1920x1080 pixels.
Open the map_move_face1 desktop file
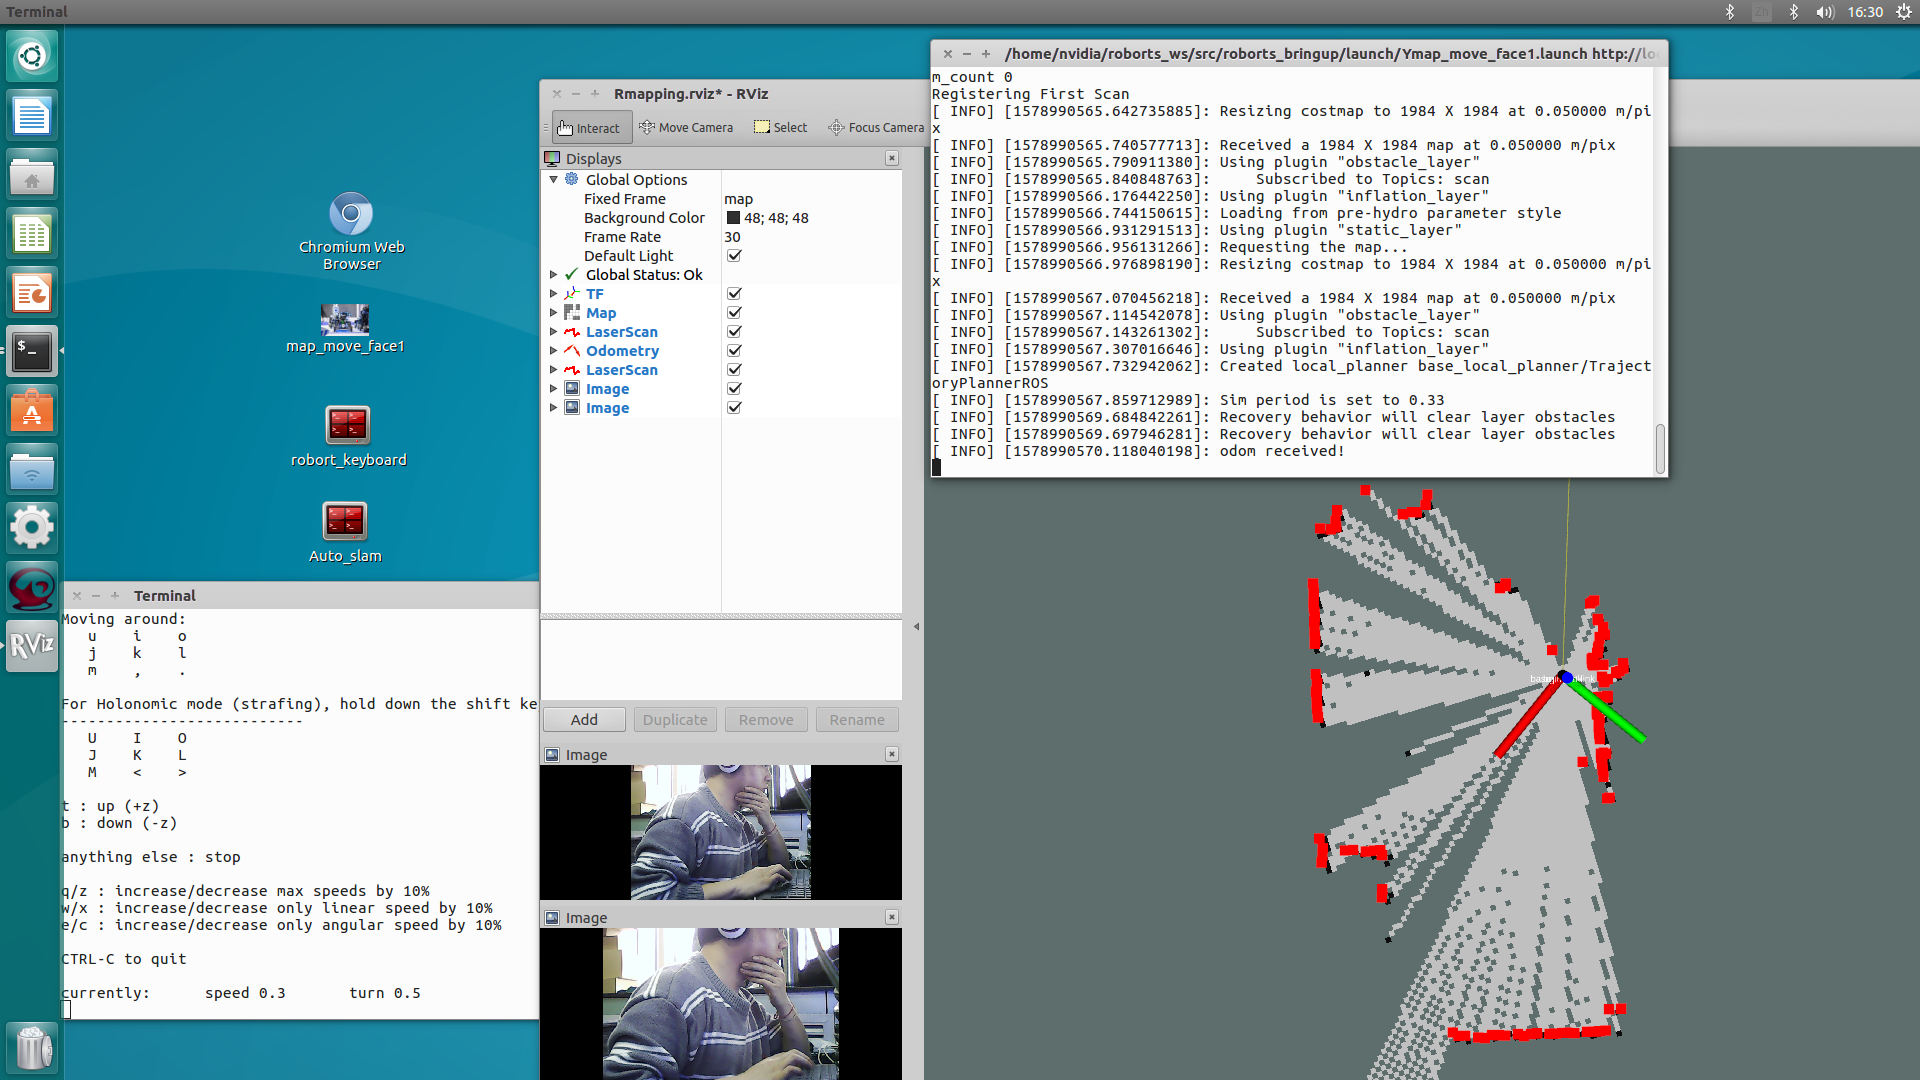[x=345, y=320]
